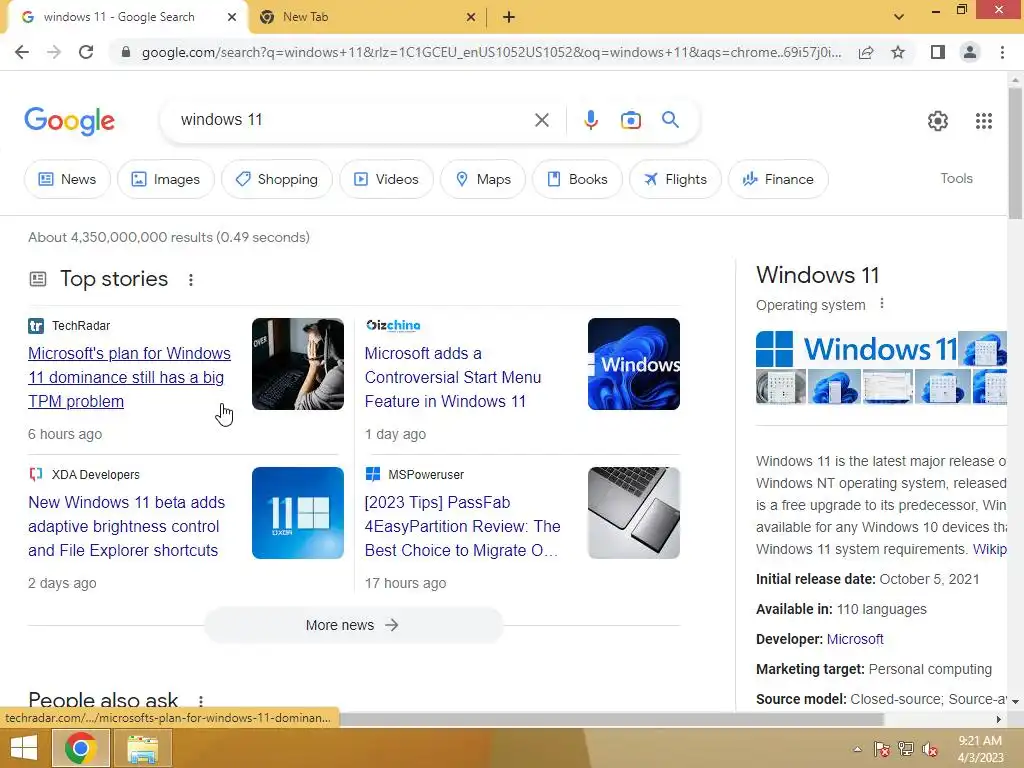Image resolution: width=1024 pixels, height=768 pixels.
Task: Open the browser side panel
Action: [938, 52]
